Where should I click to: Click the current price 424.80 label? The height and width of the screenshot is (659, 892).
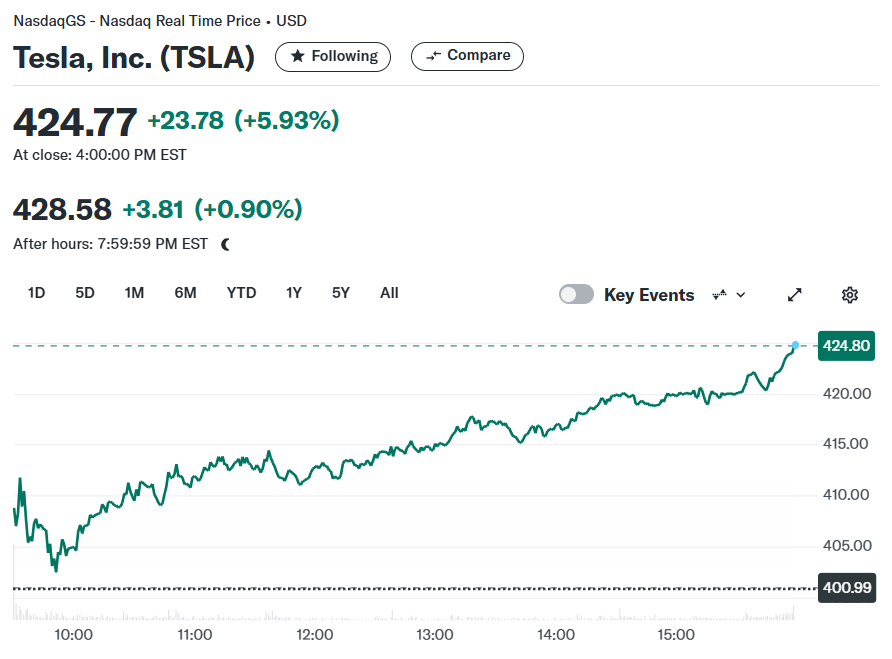(x=846, y=346)
